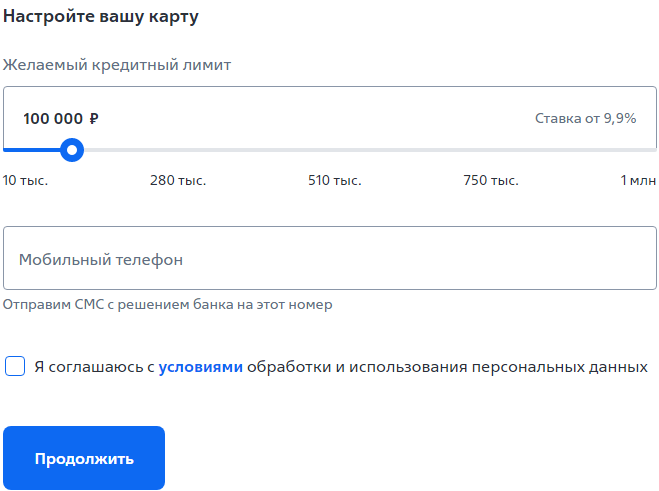659x491 pixels.
Task: Click the blue filled slider track portion
Action: point(32,150)
